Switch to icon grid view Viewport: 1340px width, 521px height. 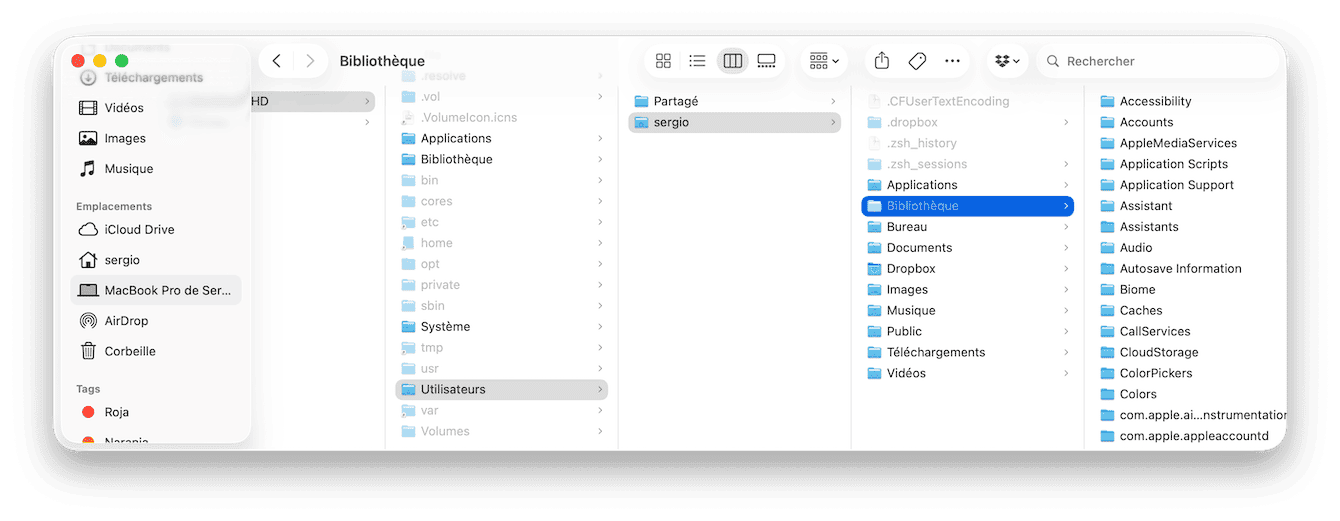tap(663, 61)
